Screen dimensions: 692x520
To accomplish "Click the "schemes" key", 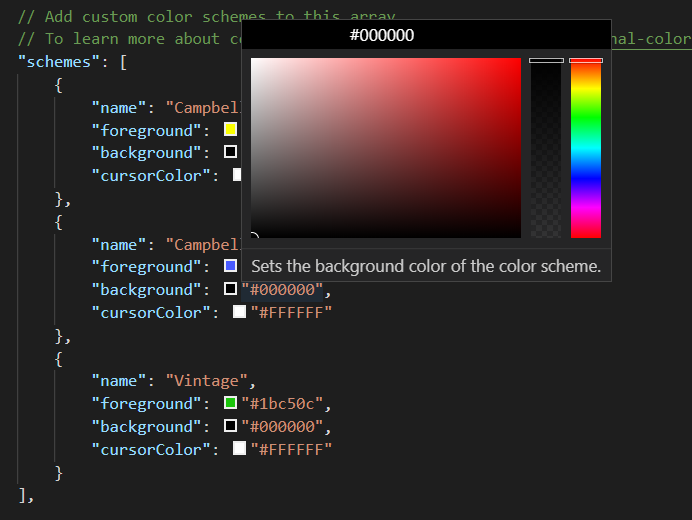I will coord(59,62).
